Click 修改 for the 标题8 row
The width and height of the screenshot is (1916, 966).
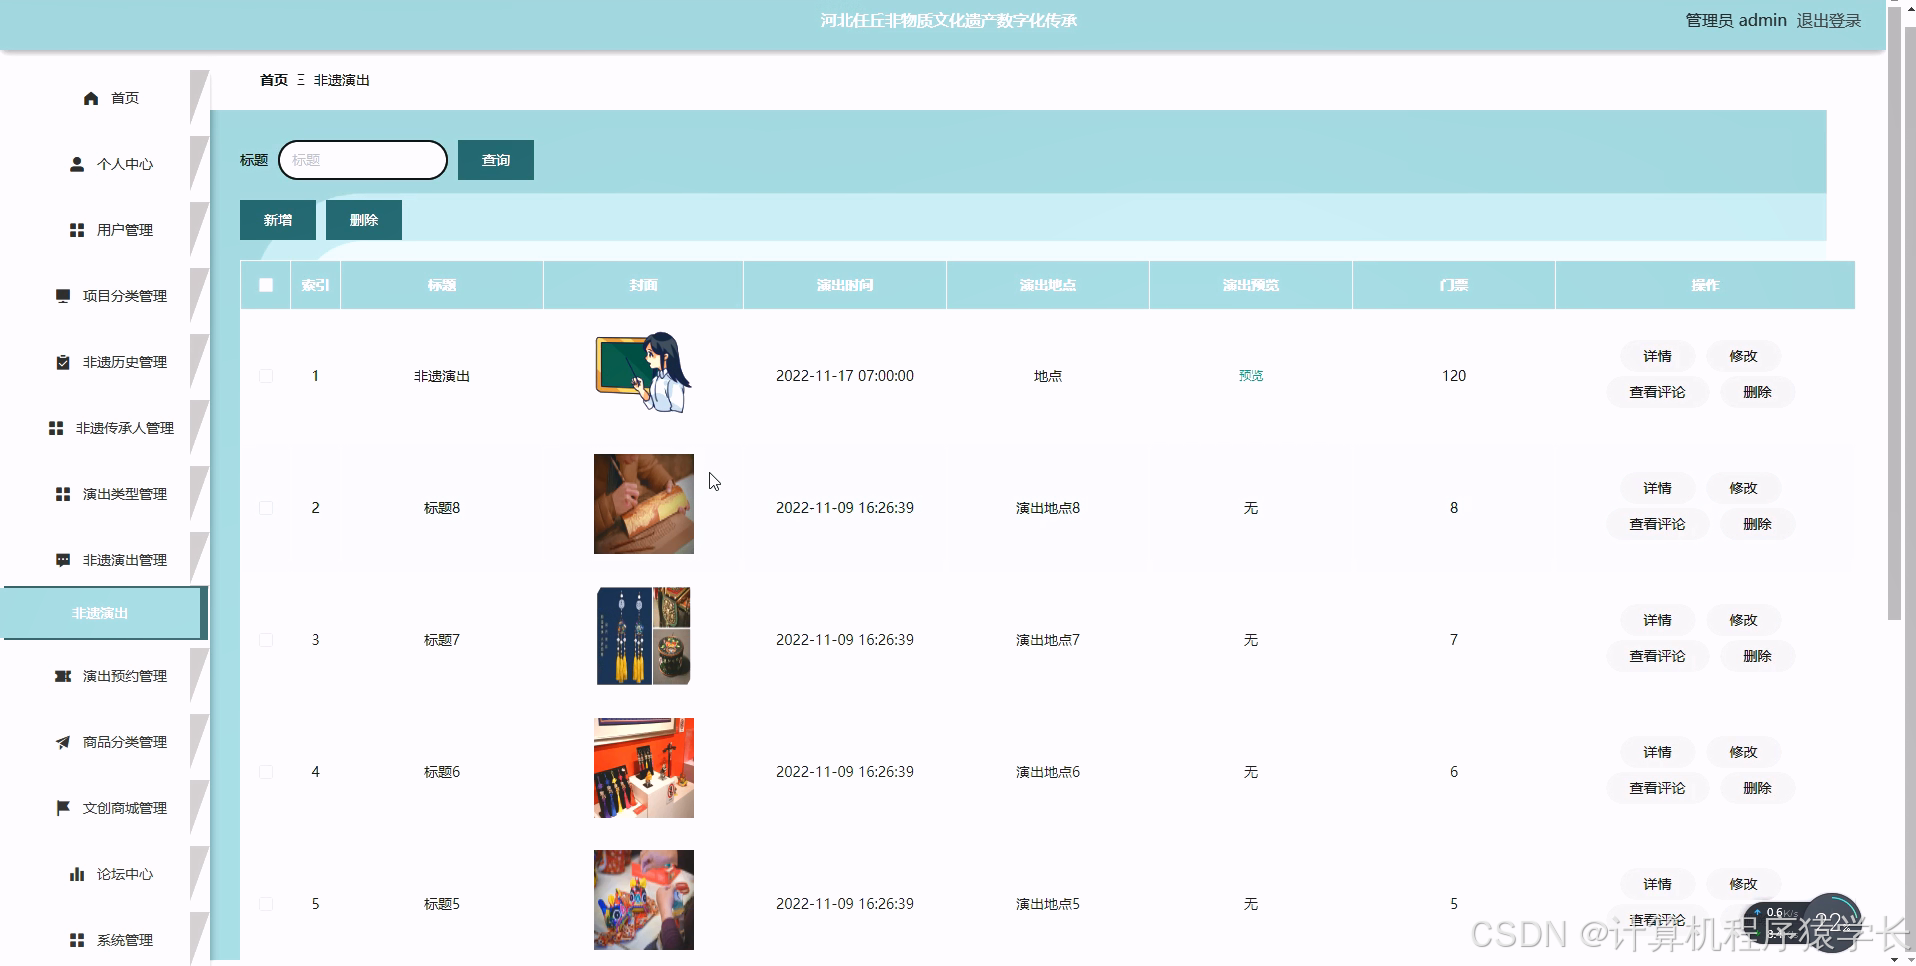(1743, 488)
